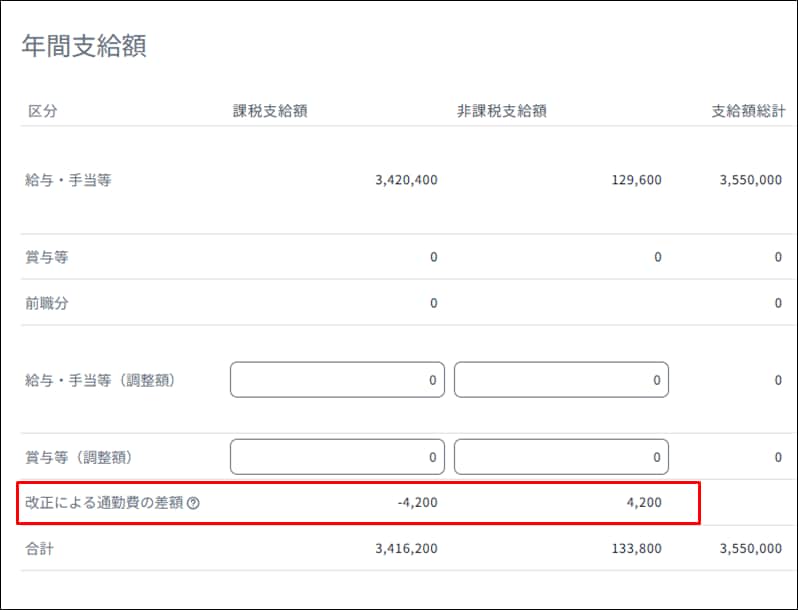Select the 給与・手当等 row label
The image size is (798, 610).
point(68,180)
